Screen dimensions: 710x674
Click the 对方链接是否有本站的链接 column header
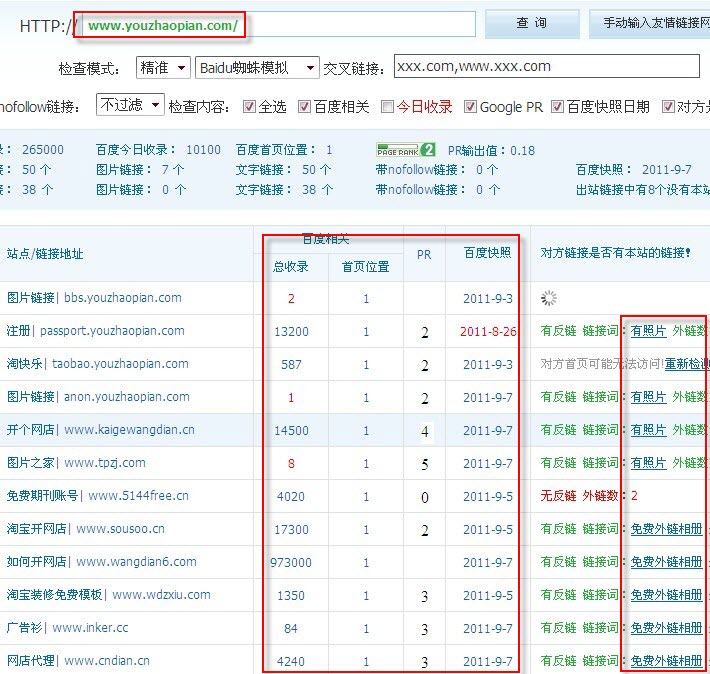click(615, 253)
